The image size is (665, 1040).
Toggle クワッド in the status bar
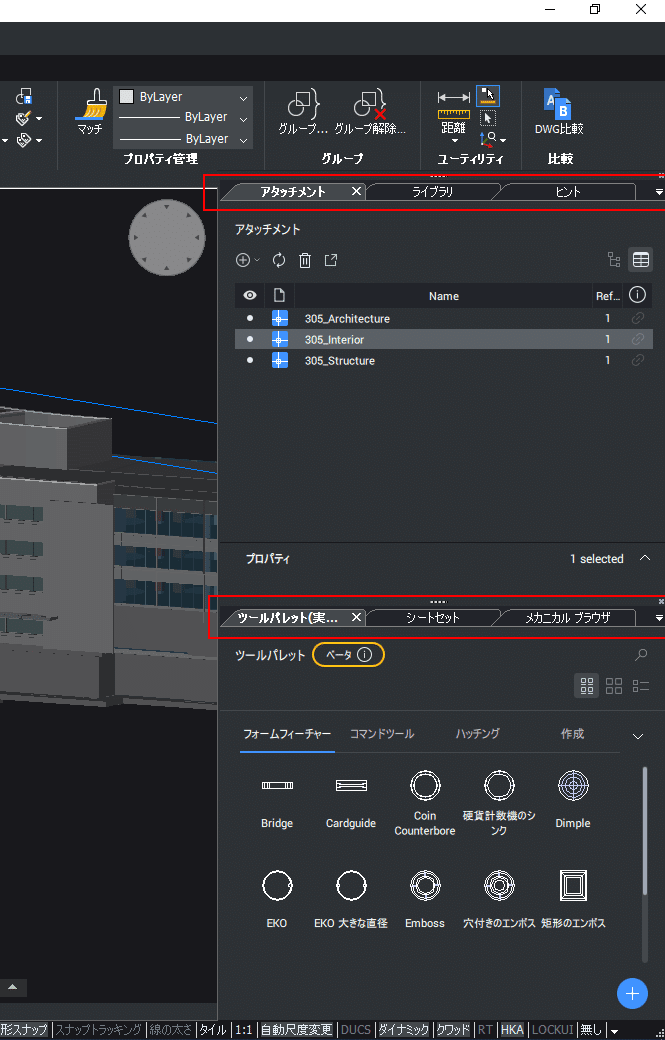[453, 1029]
